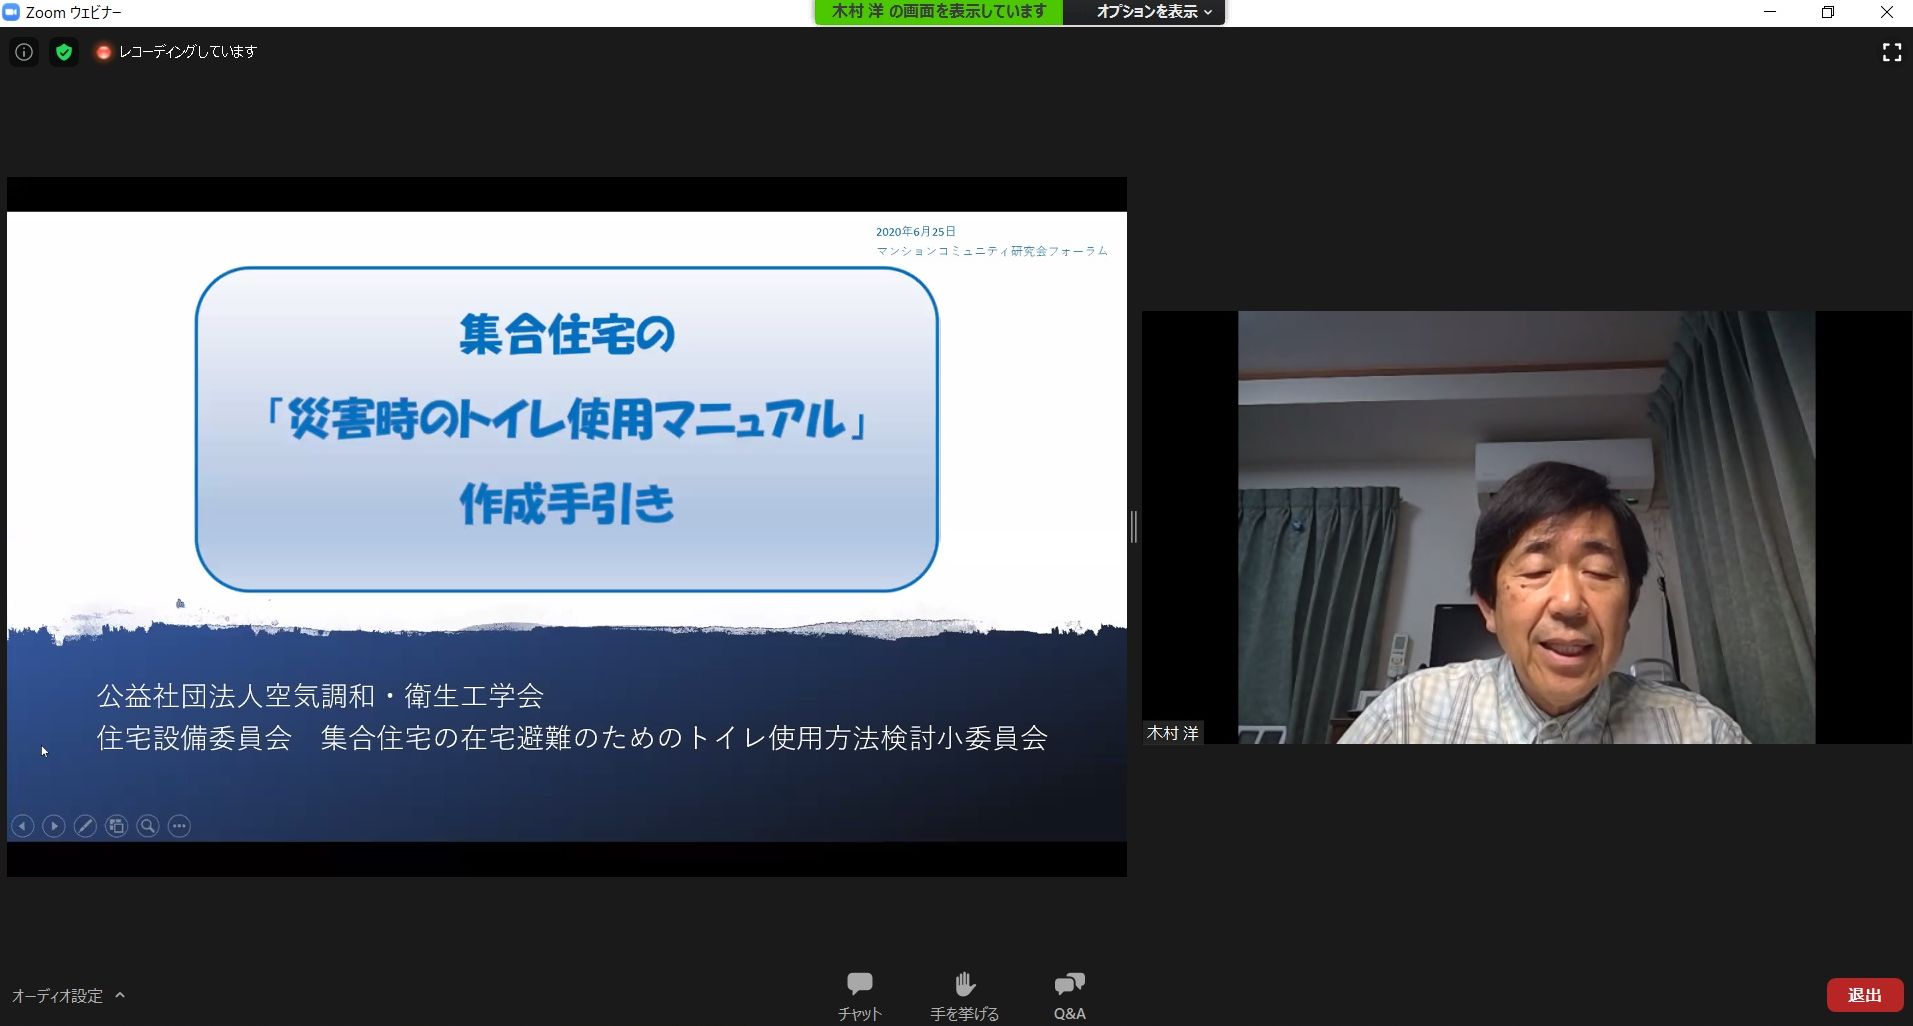Open the slideshow more options ellipsis

[179, 826]
